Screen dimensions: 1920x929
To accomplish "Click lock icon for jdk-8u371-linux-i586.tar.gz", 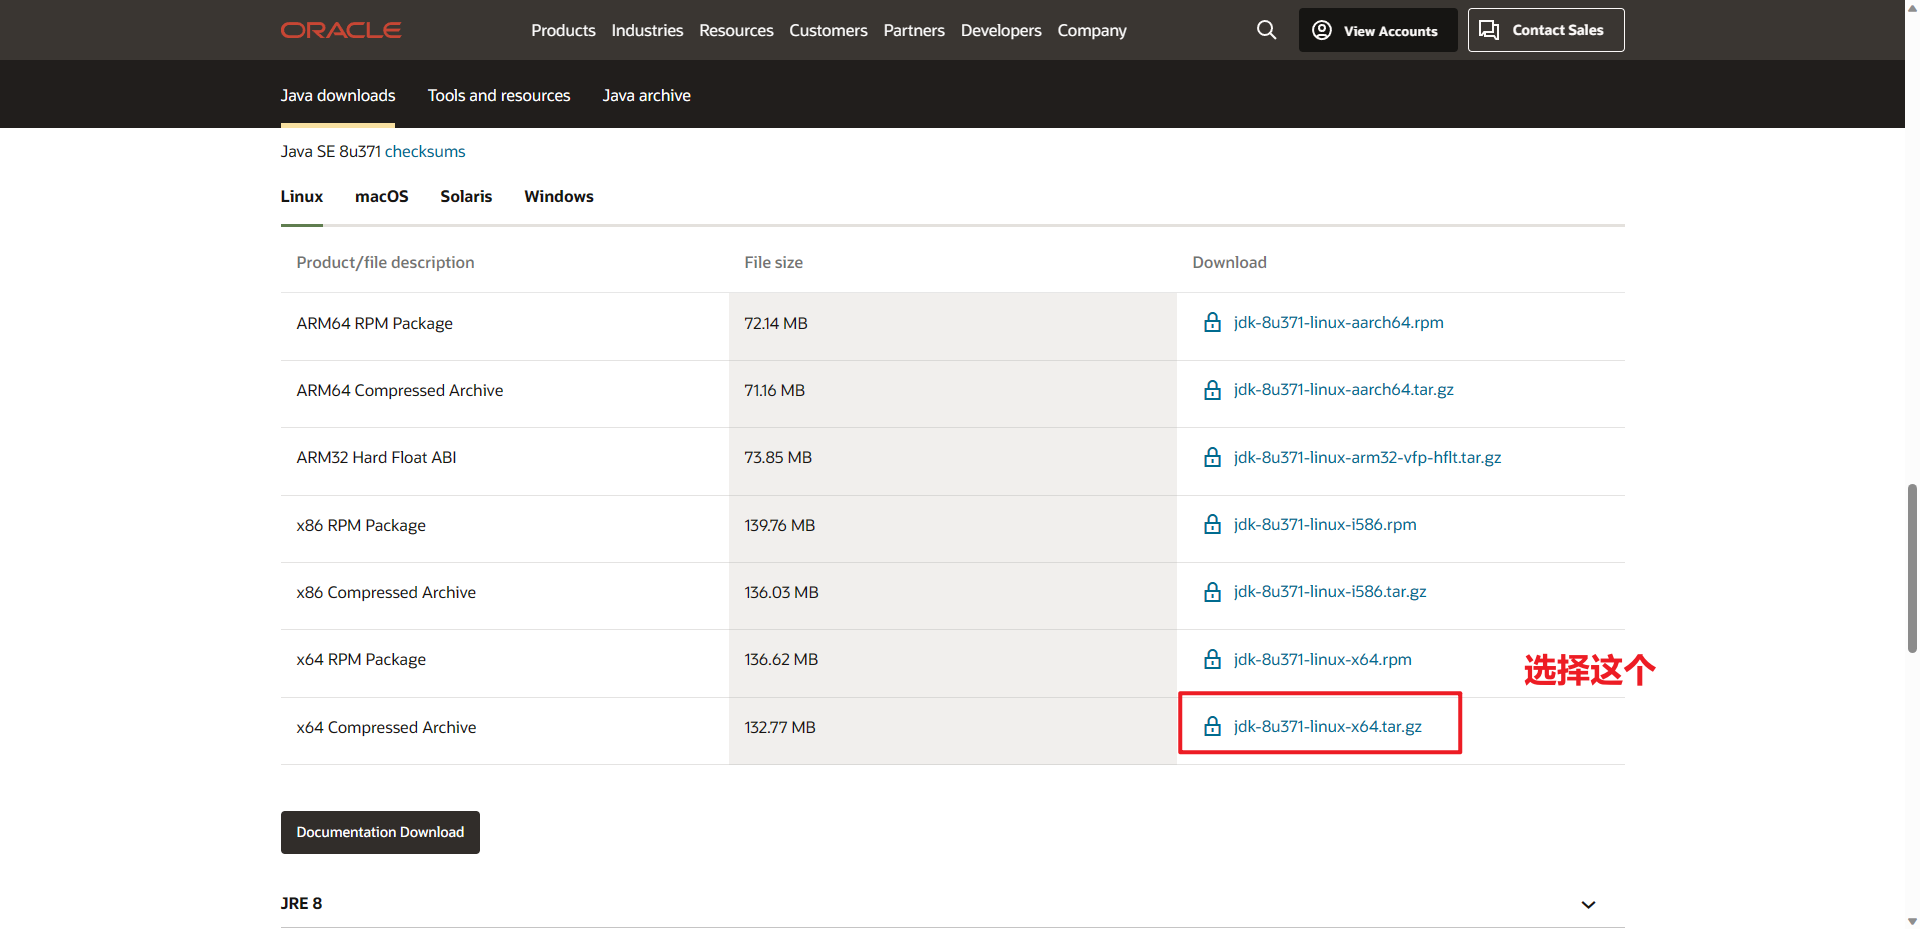I will click(1212, 592).
